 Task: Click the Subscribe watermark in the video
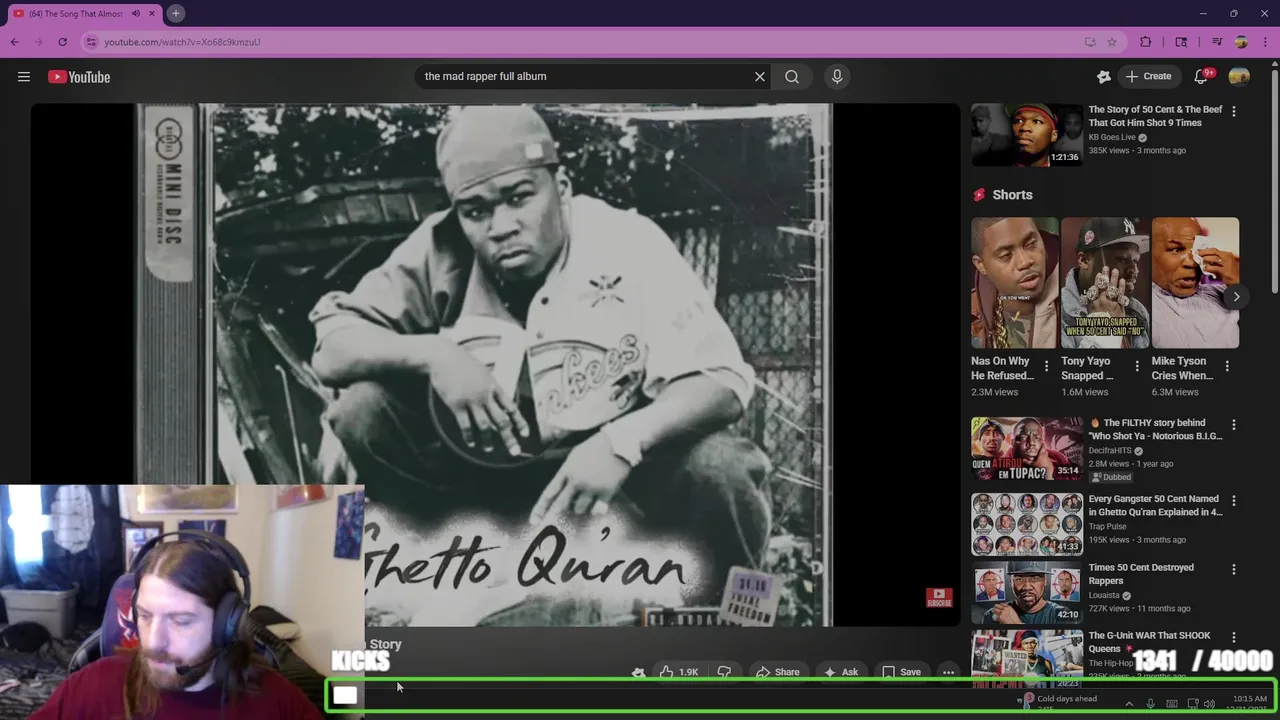pyautogui.click(x=939, y=598)
